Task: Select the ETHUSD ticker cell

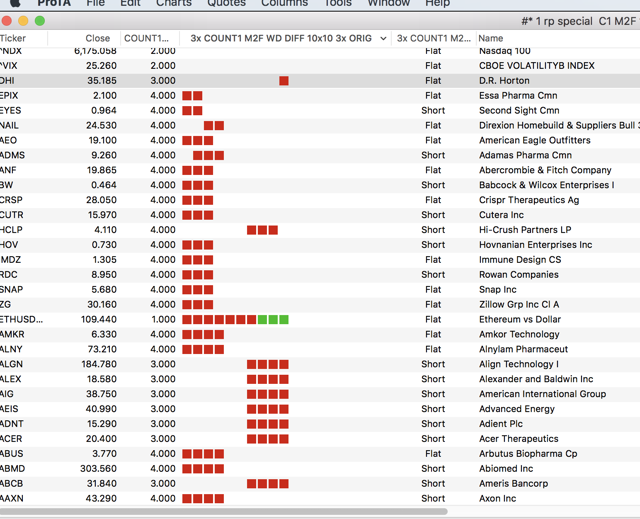Action: pyautogui.click(x=21, y=319)
